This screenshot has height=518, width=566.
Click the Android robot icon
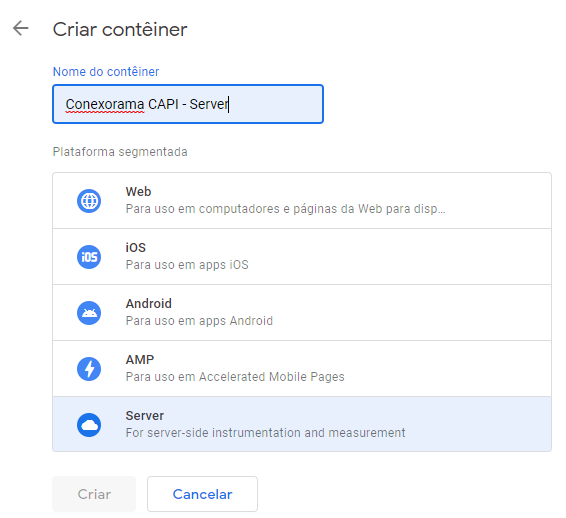tap(89, 313)
